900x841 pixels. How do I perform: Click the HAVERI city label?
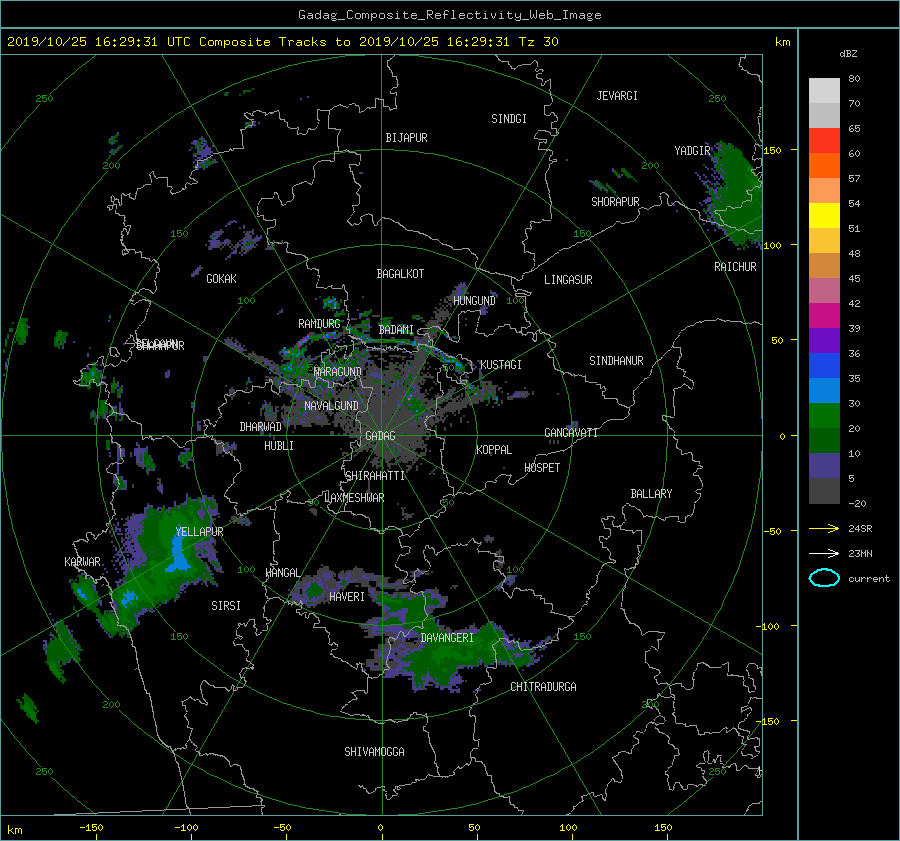point(347,597)
